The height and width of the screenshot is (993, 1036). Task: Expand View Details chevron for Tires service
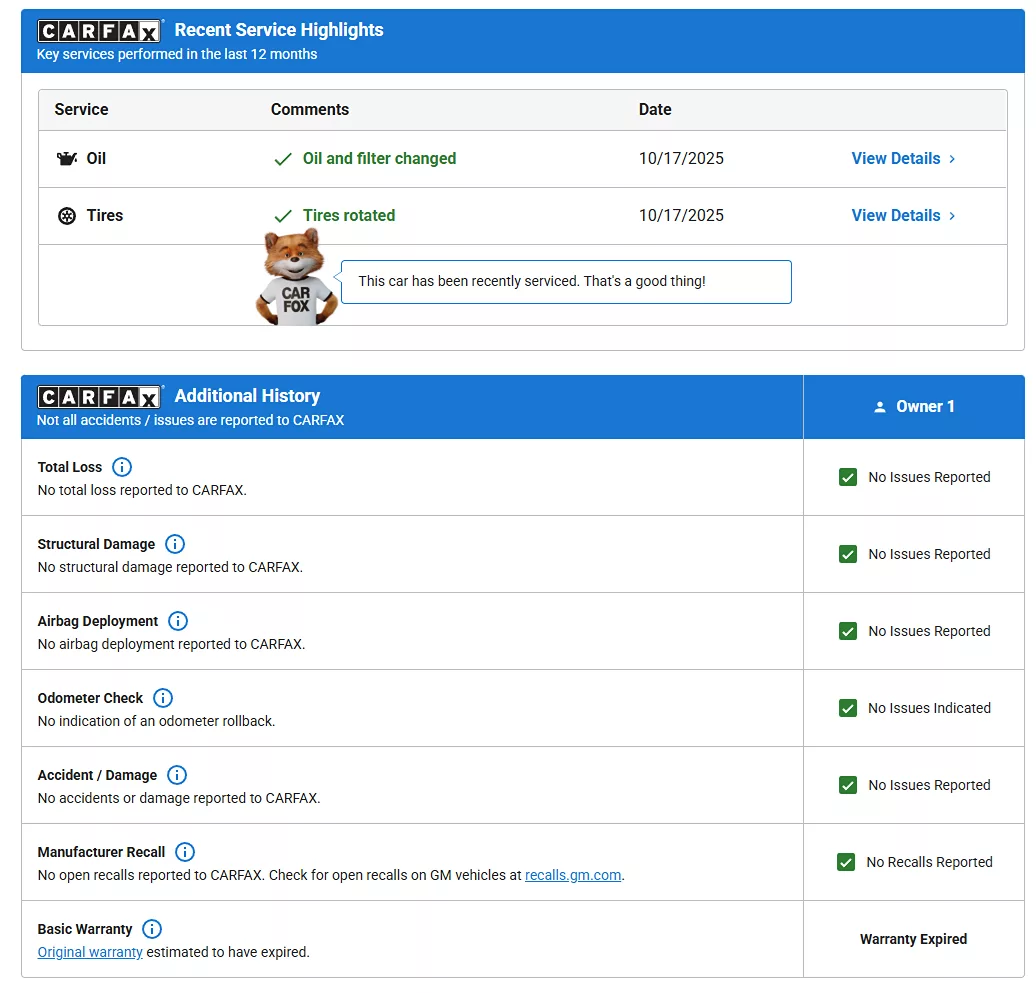[x=952, y=216]
